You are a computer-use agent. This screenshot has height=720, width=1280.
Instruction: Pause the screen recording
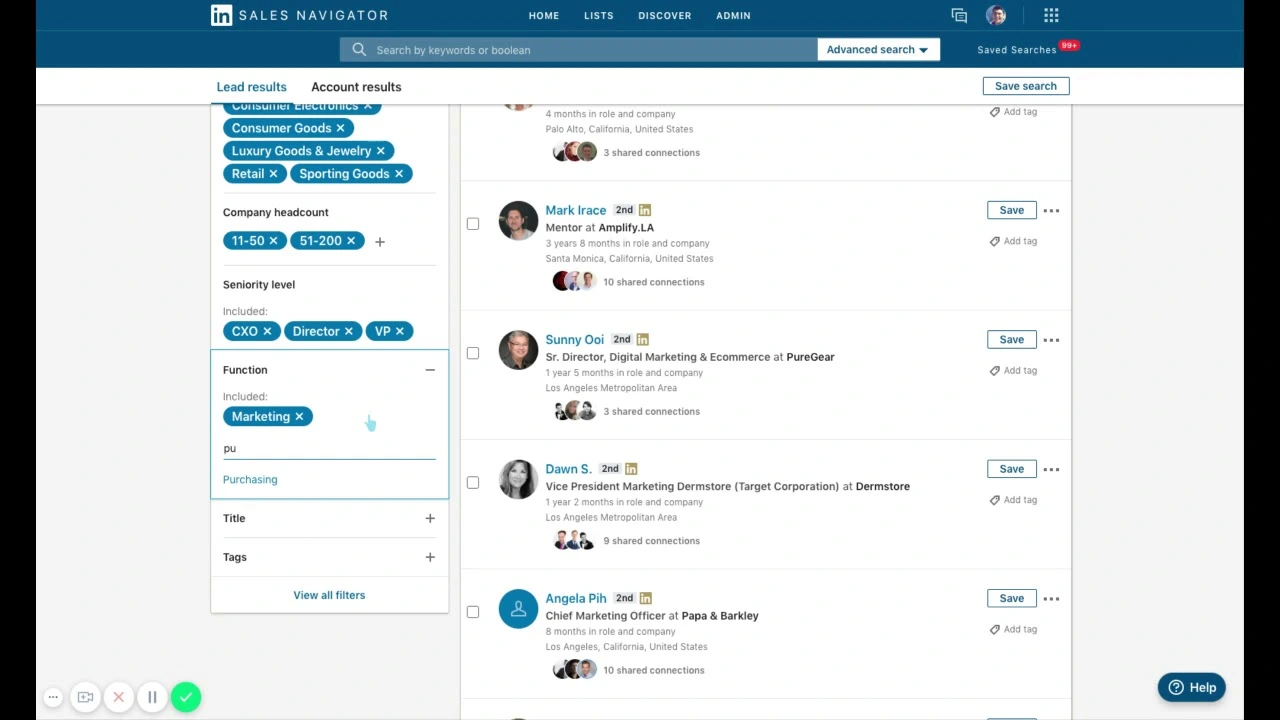point(152,697)
